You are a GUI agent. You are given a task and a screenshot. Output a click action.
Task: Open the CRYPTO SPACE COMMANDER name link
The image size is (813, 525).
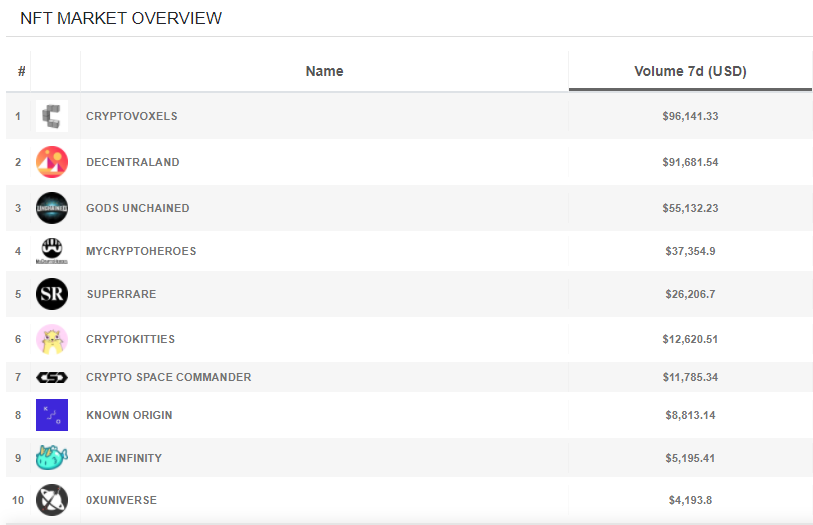pos(169,377)
